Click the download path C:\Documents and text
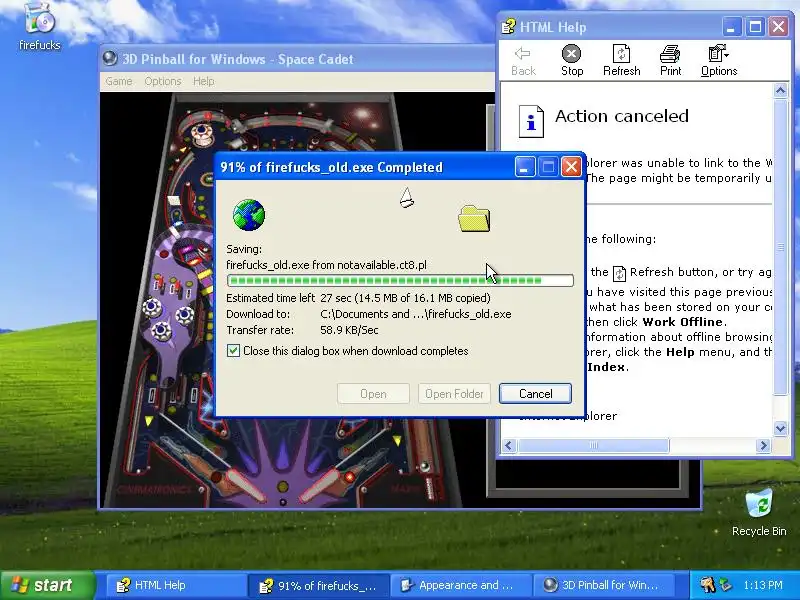Screen dimensions: 800x600 pos(416,314)
